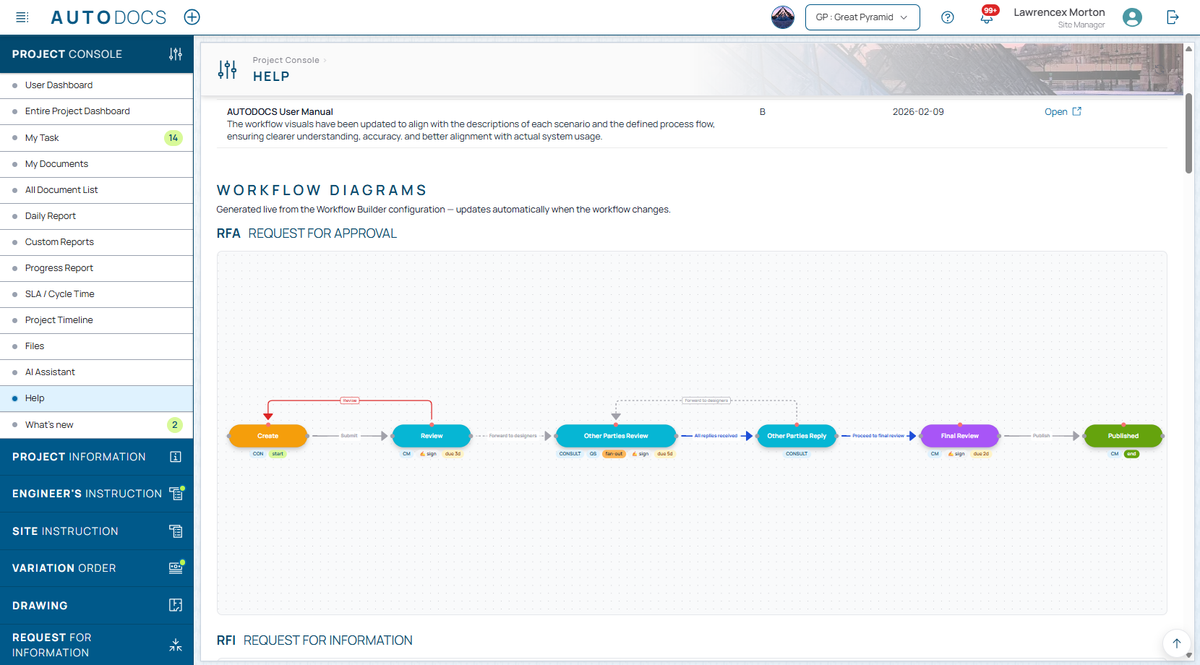Click the scroll-to-top arrow button

[x=1176, y=642]
